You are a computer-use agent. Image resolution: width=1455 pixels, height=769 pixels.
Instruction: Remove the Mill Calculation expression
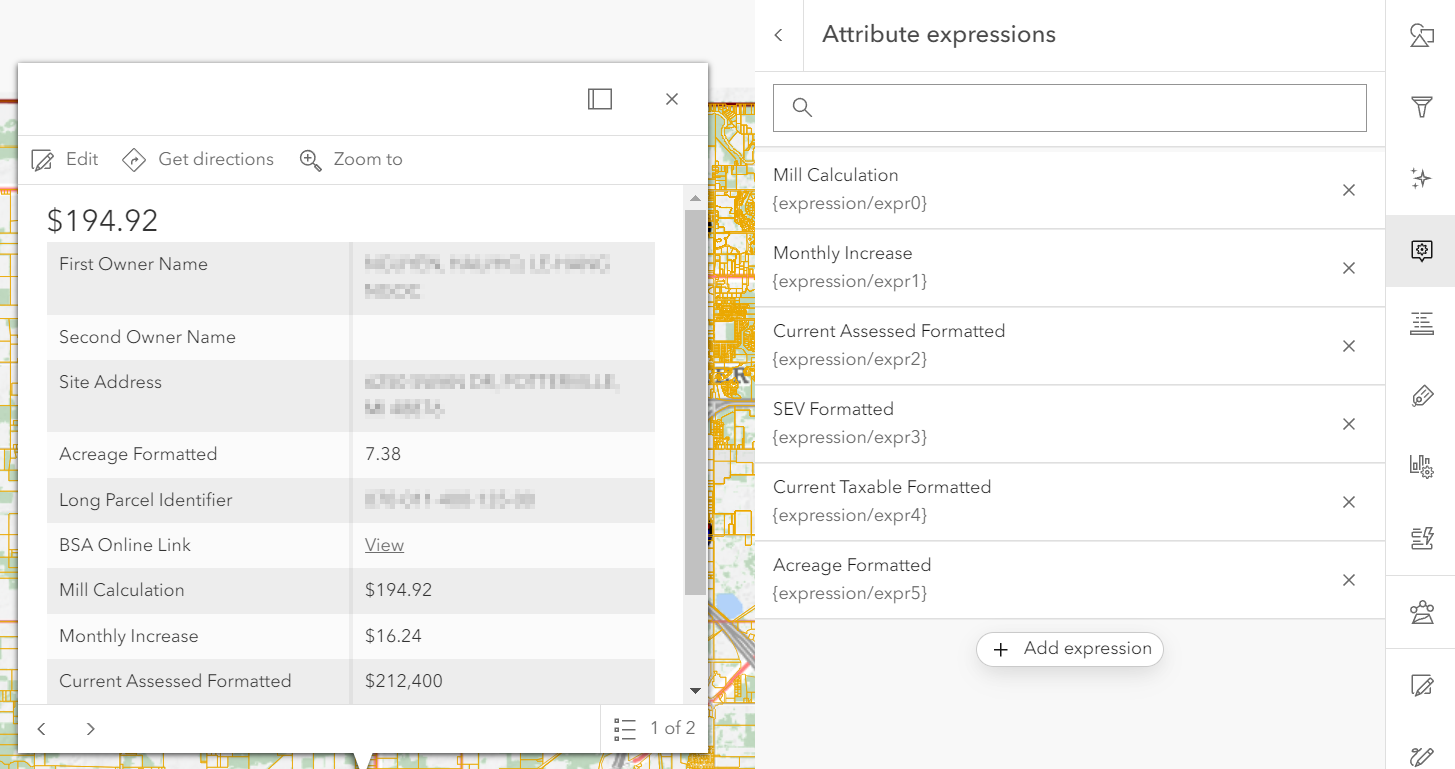coord(1348,190)
